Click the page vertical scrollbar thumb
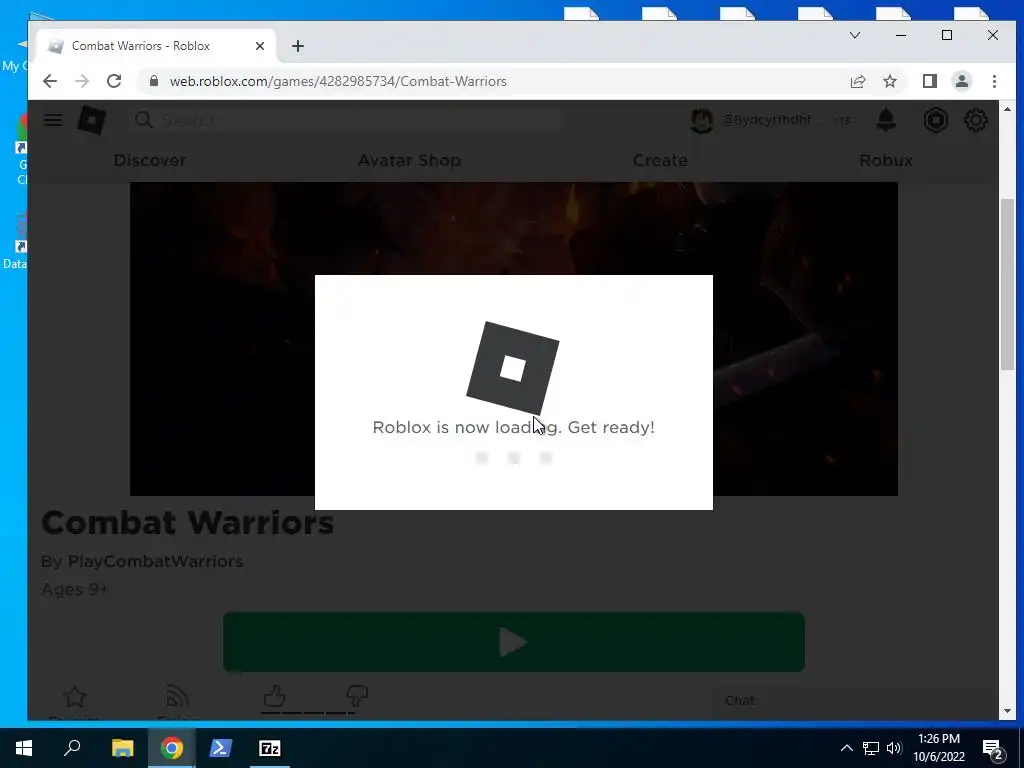The width and height of the screenshot is (1024, 768). pos(1006,284)
